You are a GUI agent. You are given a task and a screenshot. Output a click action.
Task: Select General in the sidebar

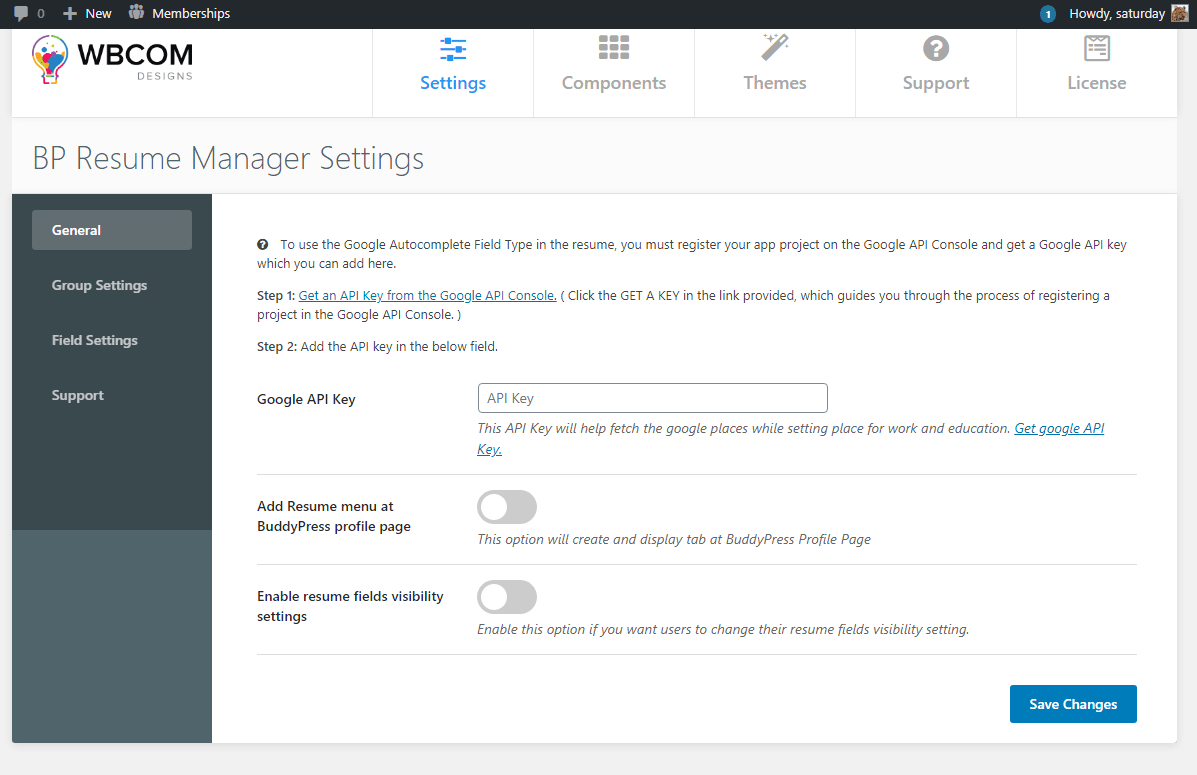[111, 230]
